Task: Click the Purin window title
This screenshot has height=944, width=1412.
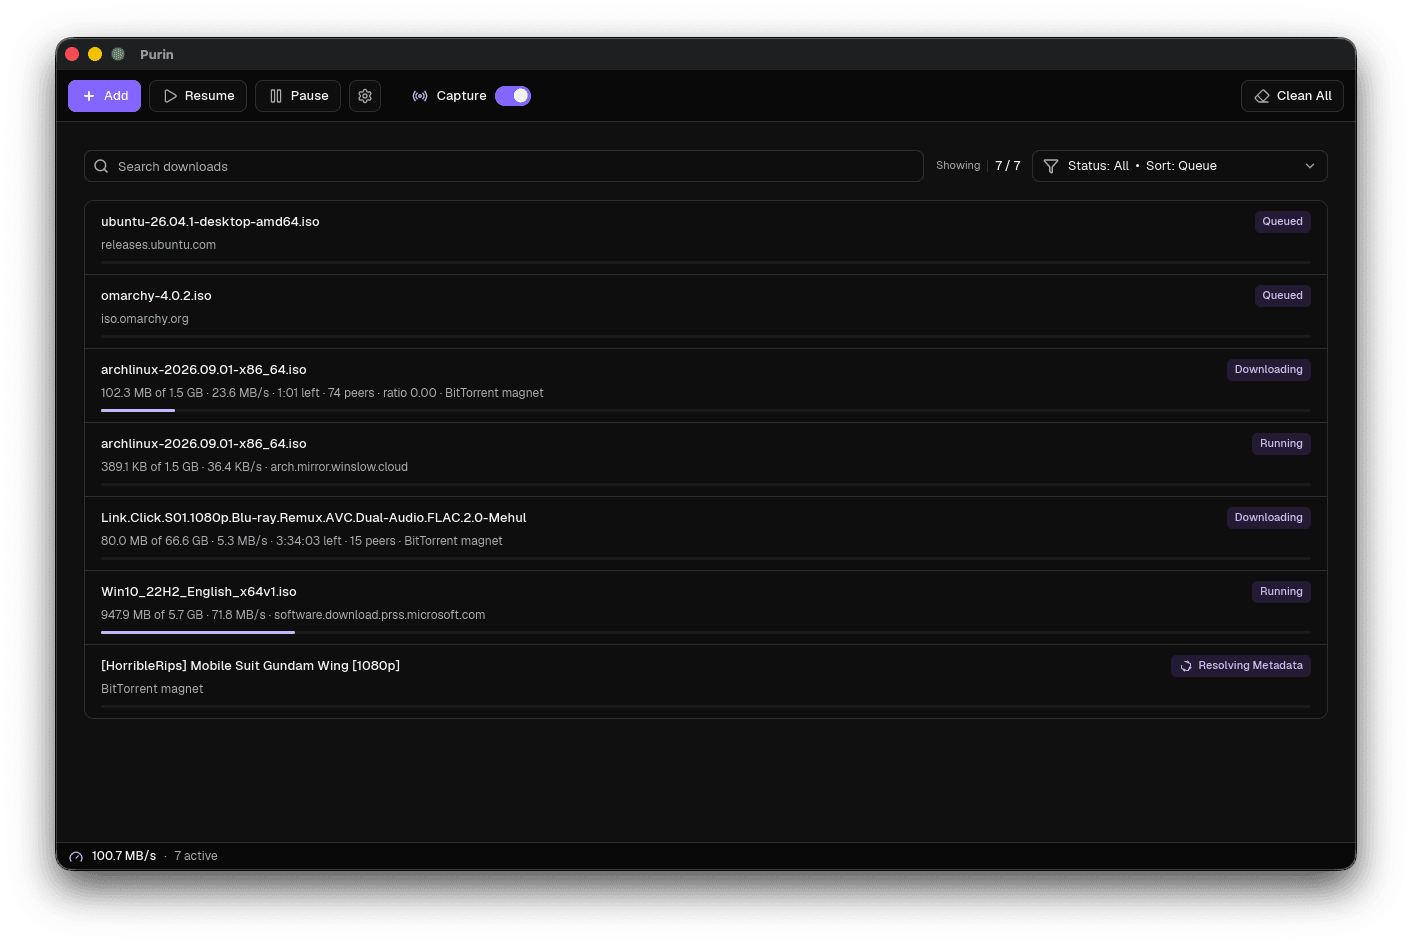Action: point(157,54)
